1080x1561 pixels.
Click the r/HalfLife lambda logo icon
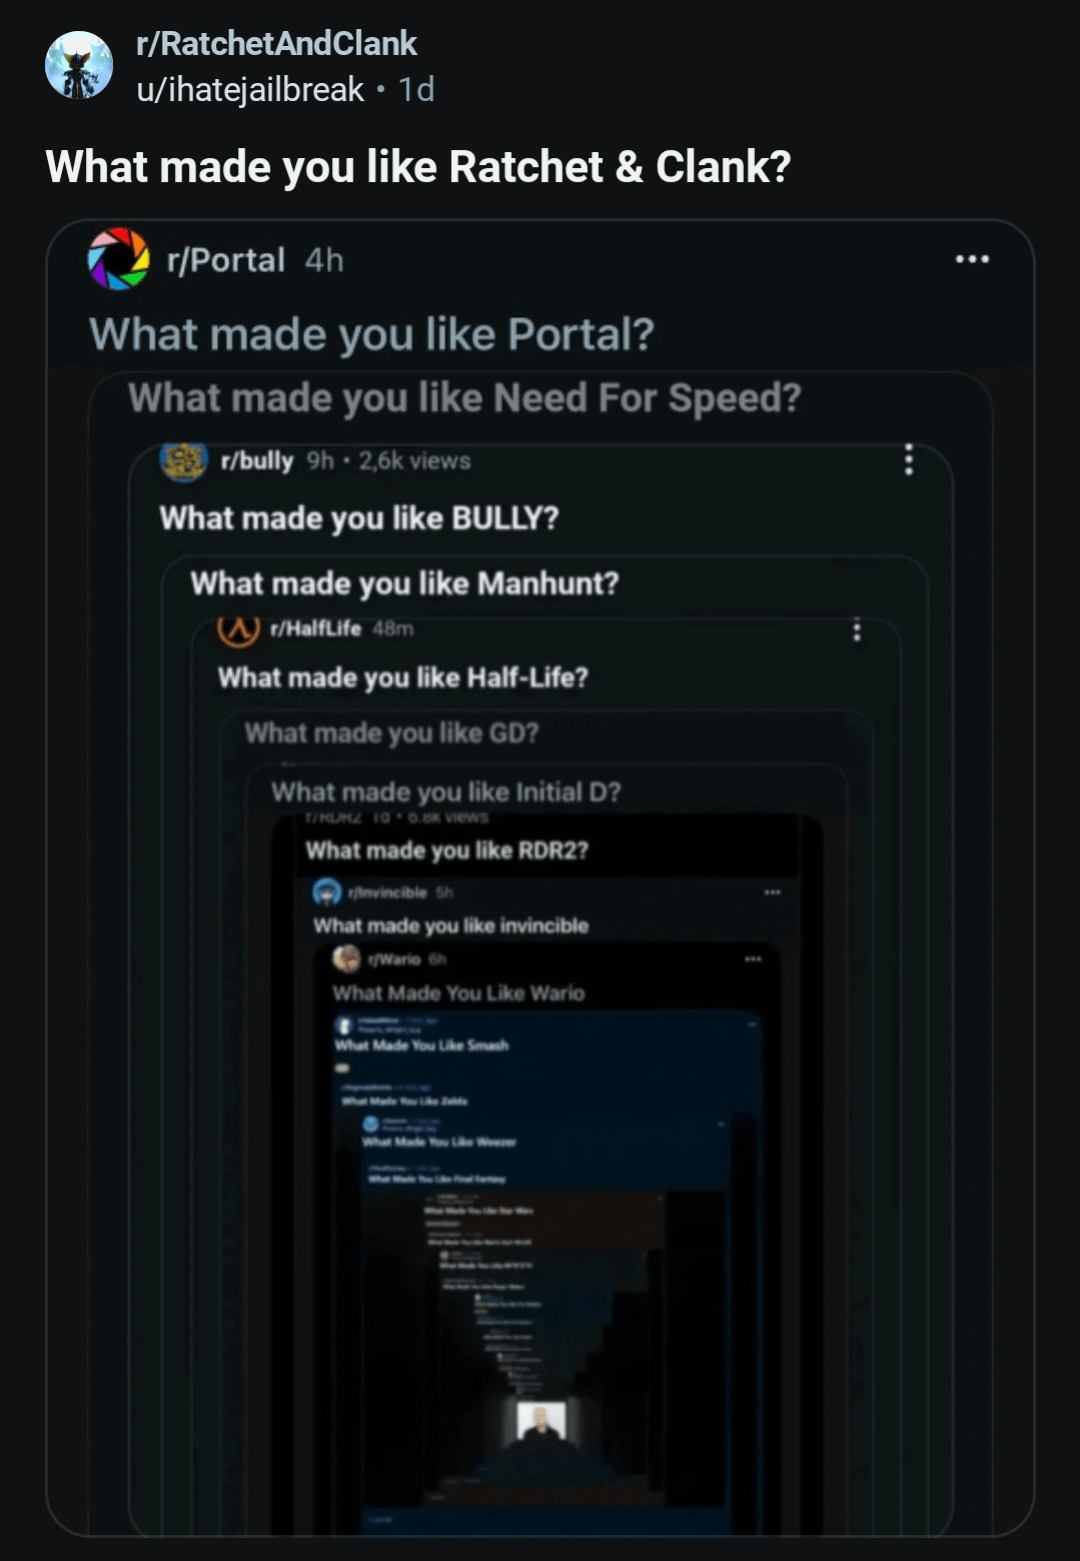click(x=239, y=629)
